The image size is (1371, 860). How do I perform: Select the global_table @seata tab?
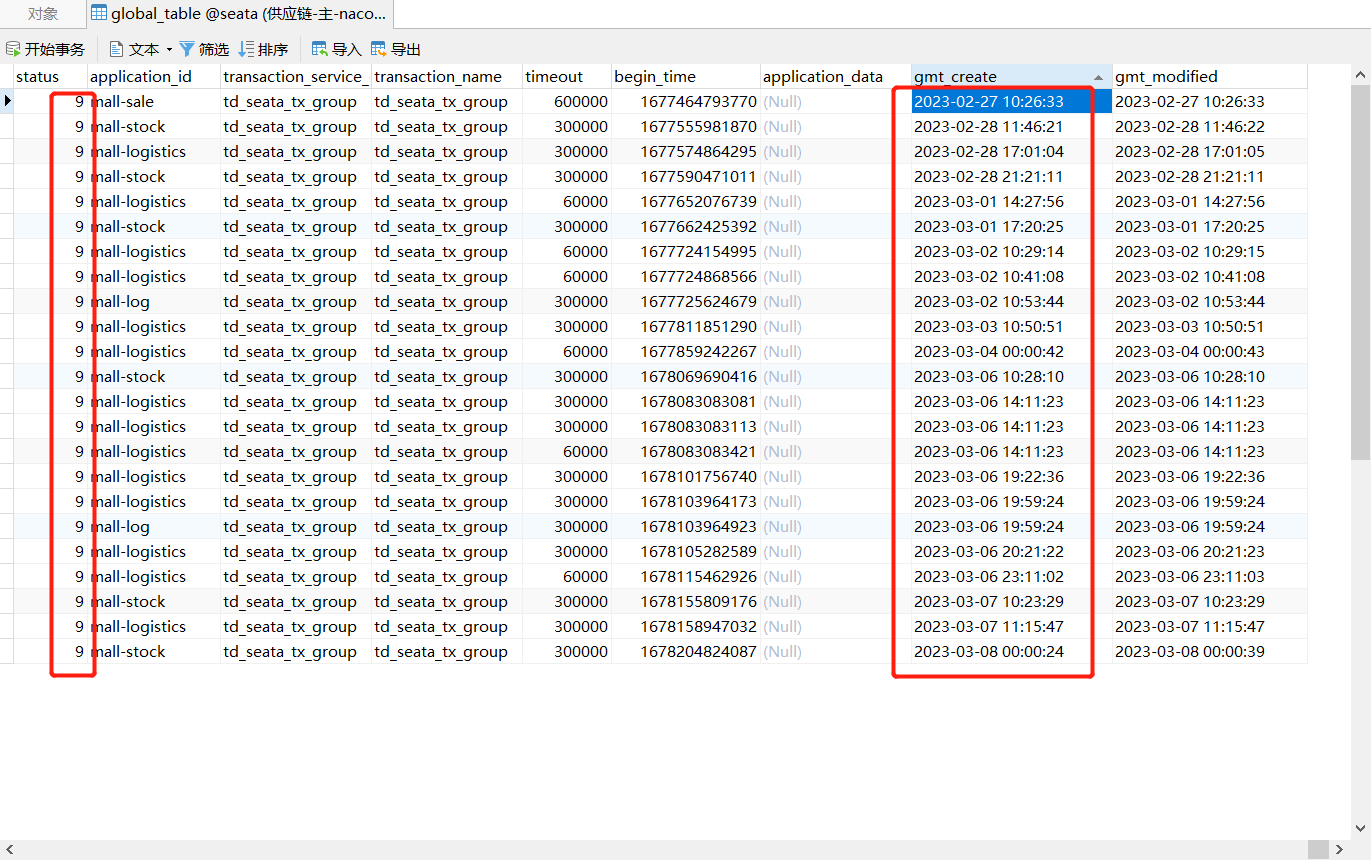240,14
